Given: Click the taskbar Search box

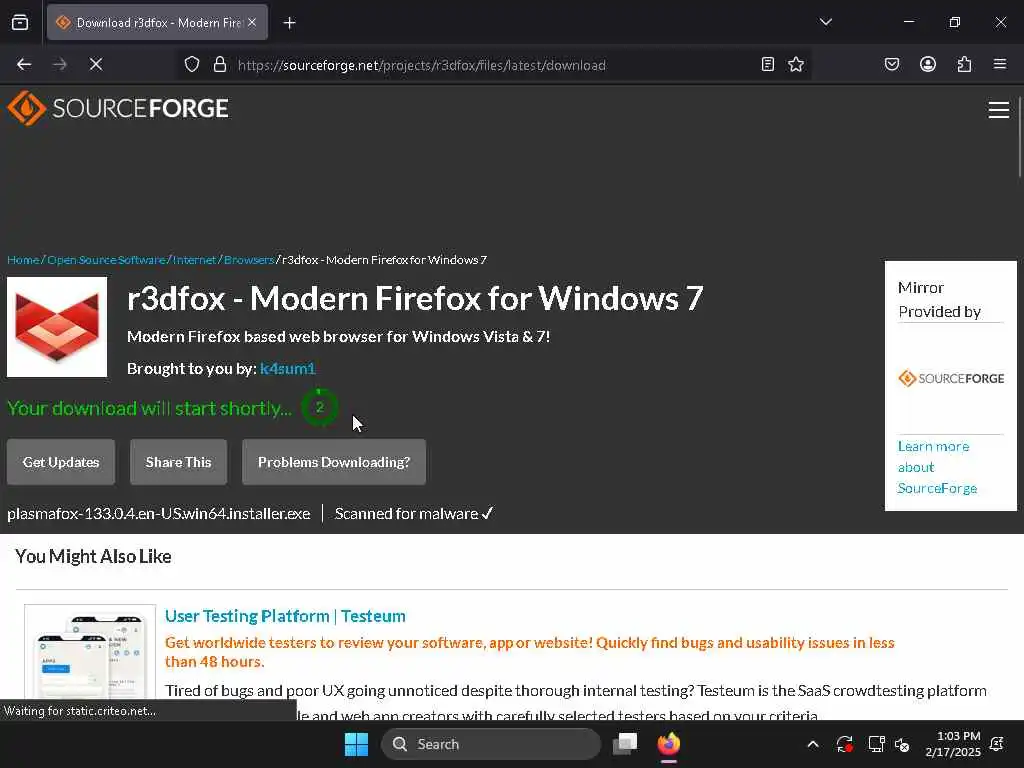Looking at the screenshot, I should point(490,744).
